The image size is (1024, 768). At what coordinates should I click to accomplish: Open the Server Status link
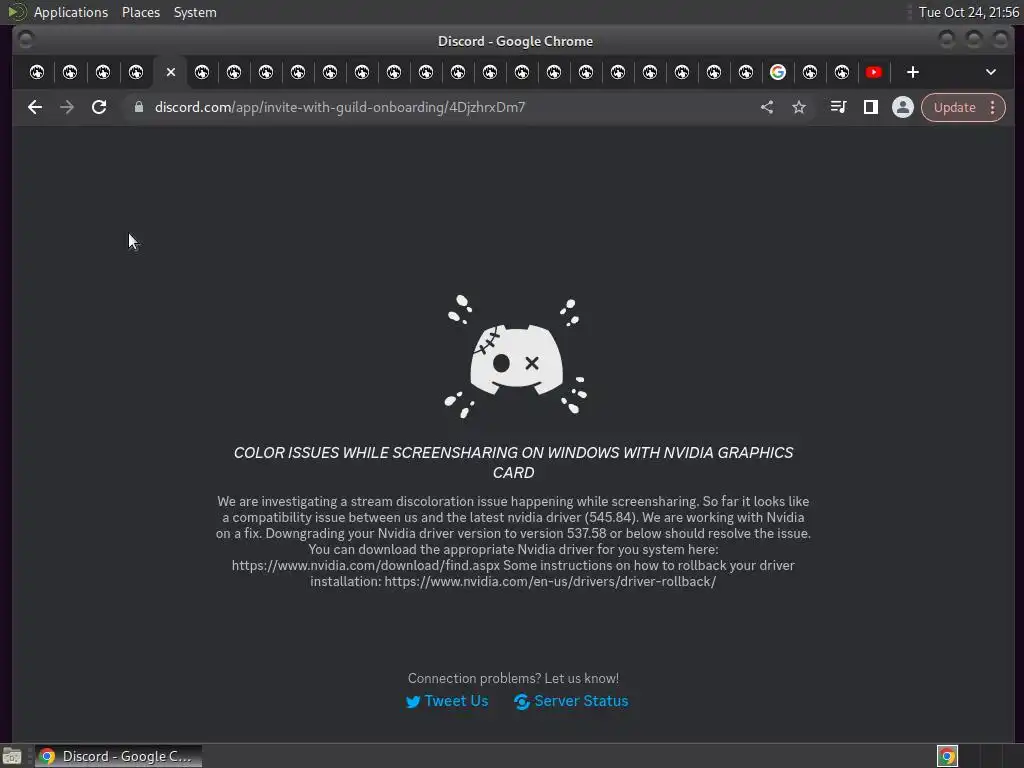(x=581, y=701)
